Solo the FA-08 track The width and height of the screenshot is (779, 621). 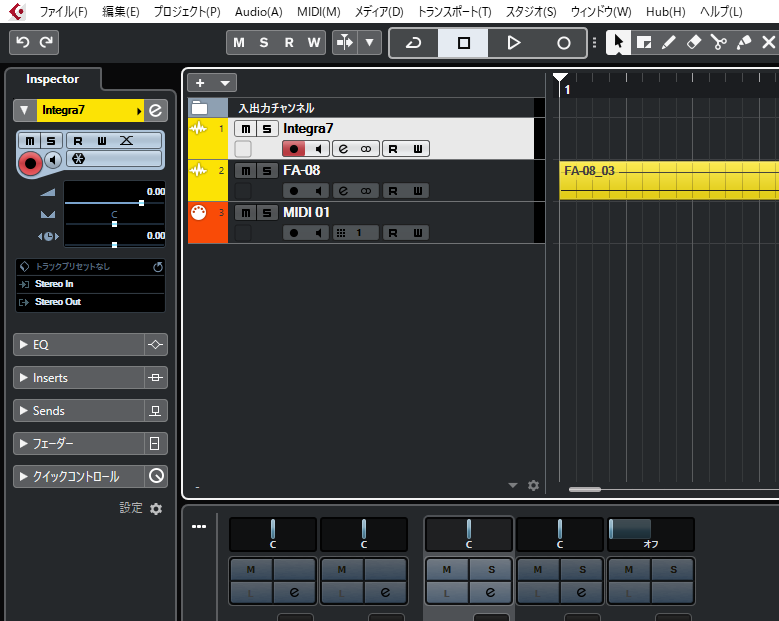pos(267,171)
